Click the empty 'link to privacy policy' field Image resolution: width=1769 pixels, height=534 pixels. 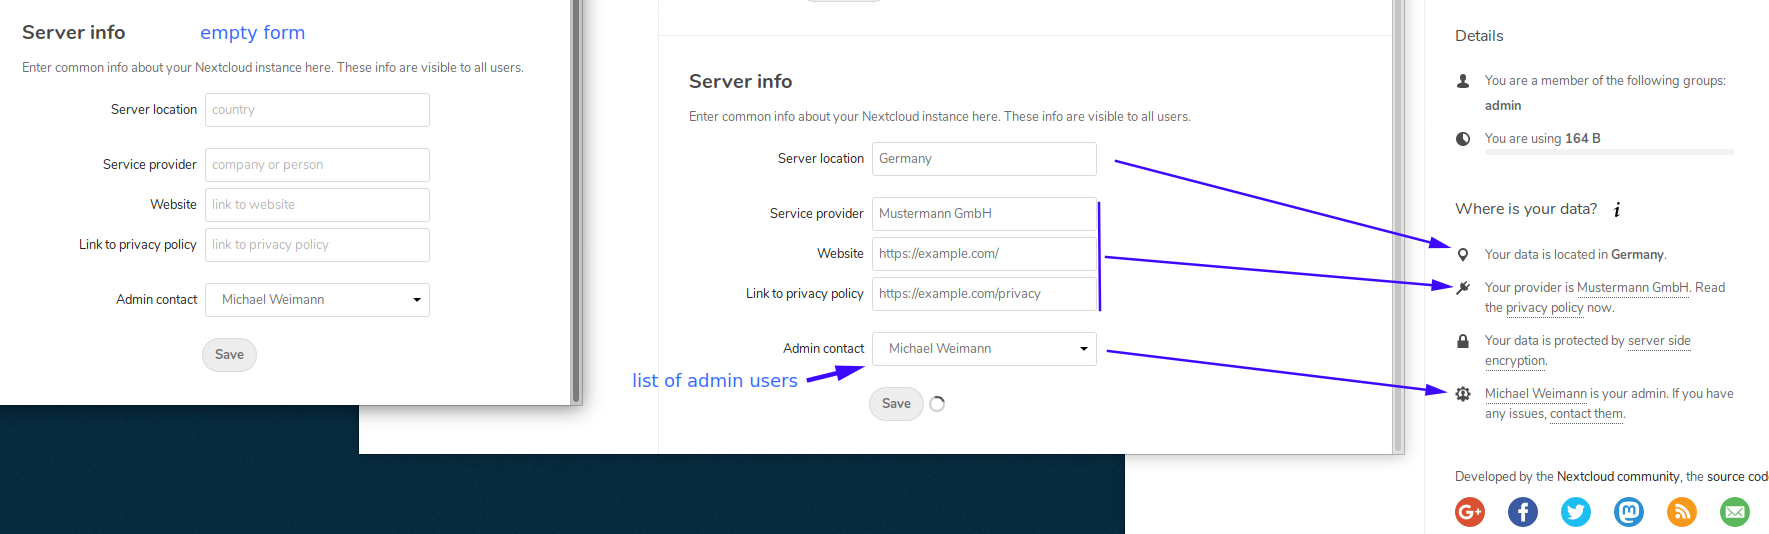point(317,245)
